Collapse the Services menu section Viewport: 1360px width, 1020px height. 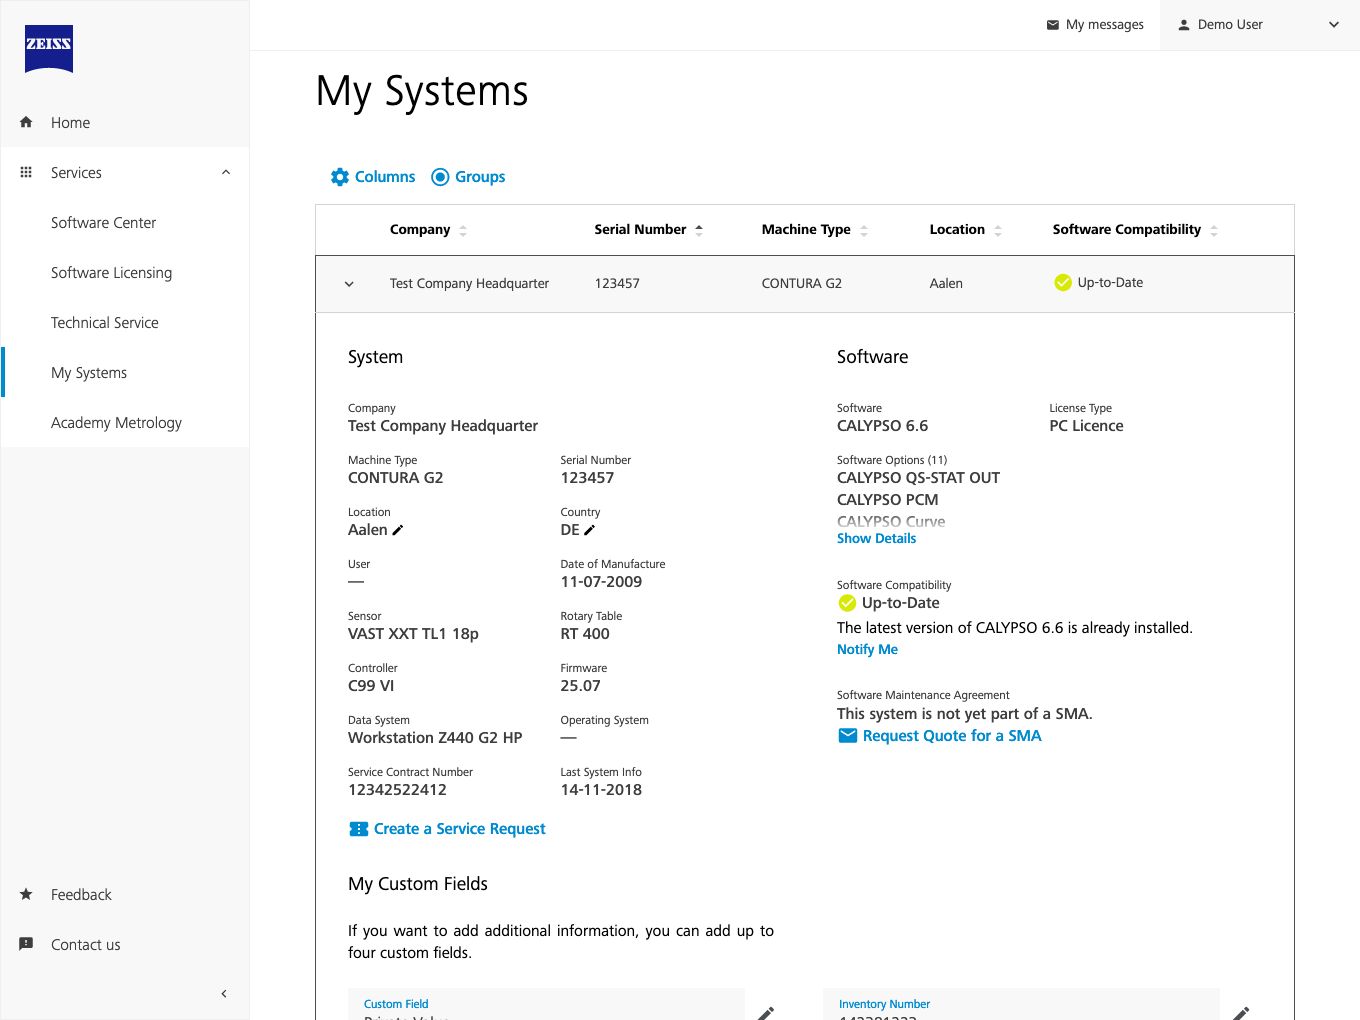click(226, 172)
